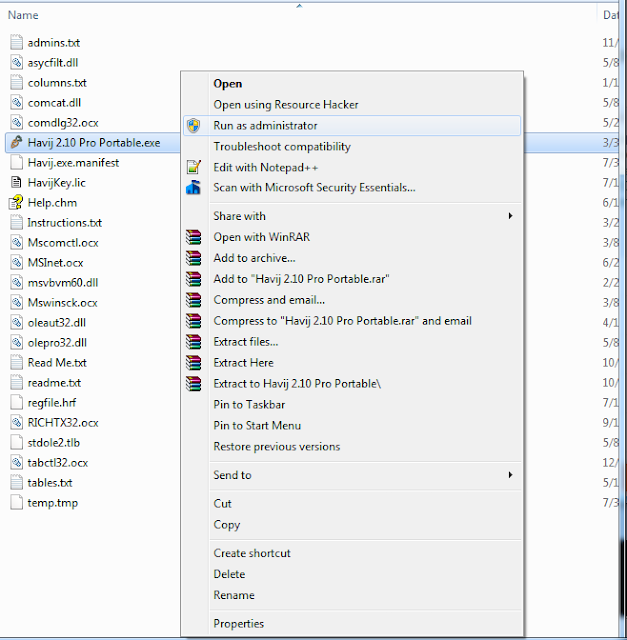Click the stdole2.tlb file icon
Screen dimensions: 627x640
pyautogui.click(x=16, y=442)
